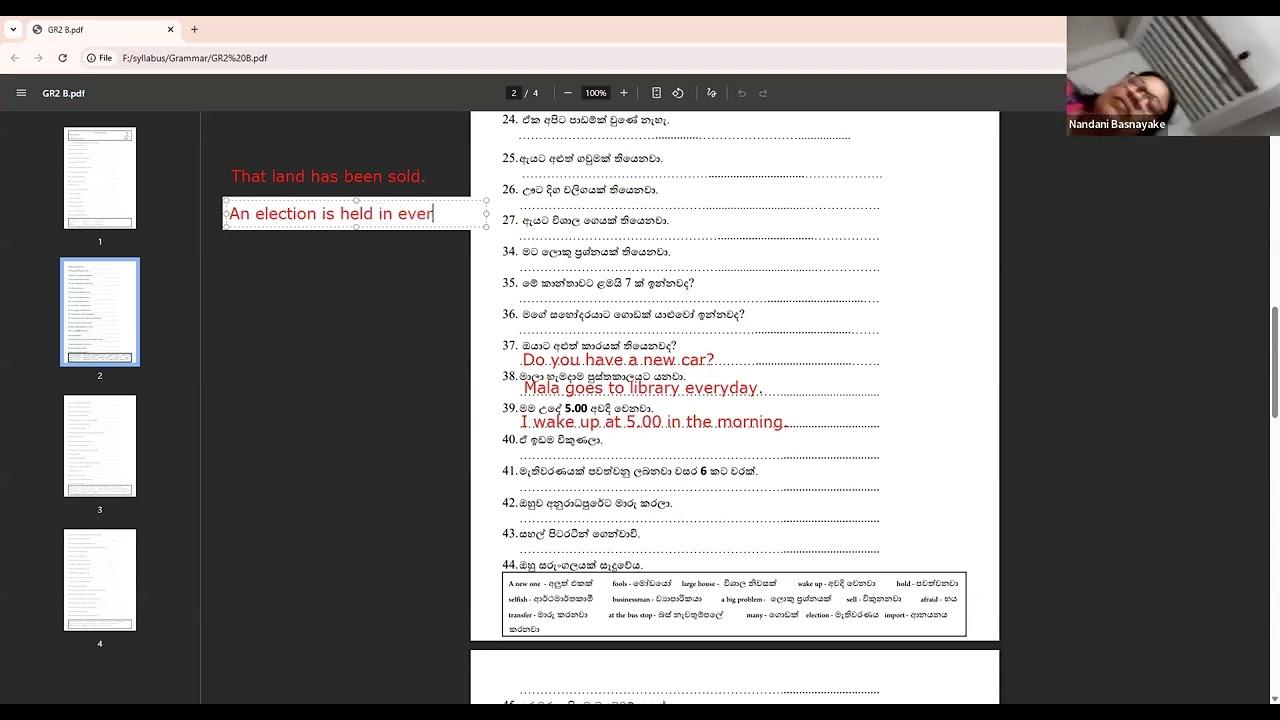
Task: Click 'Mala goes to library everyday.' annotation
Action: tap(643, 389)
